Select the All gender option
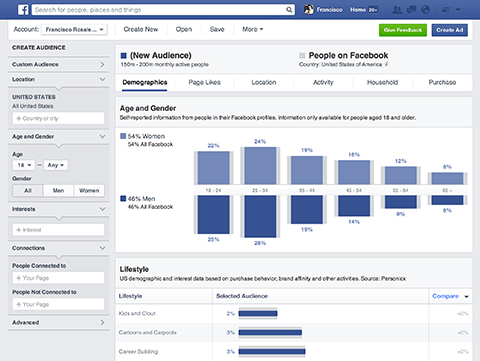480x361 pixels. coord(28,190)
